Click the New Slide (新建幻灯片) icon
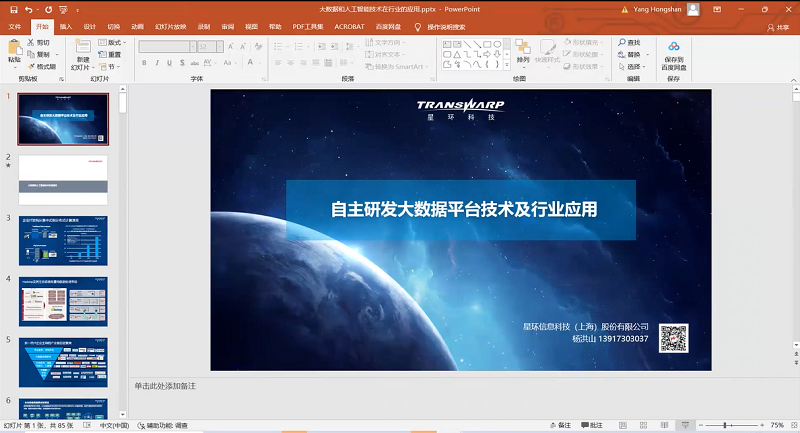The width and height of the screenshot is (800, 433). click(82, 47)
